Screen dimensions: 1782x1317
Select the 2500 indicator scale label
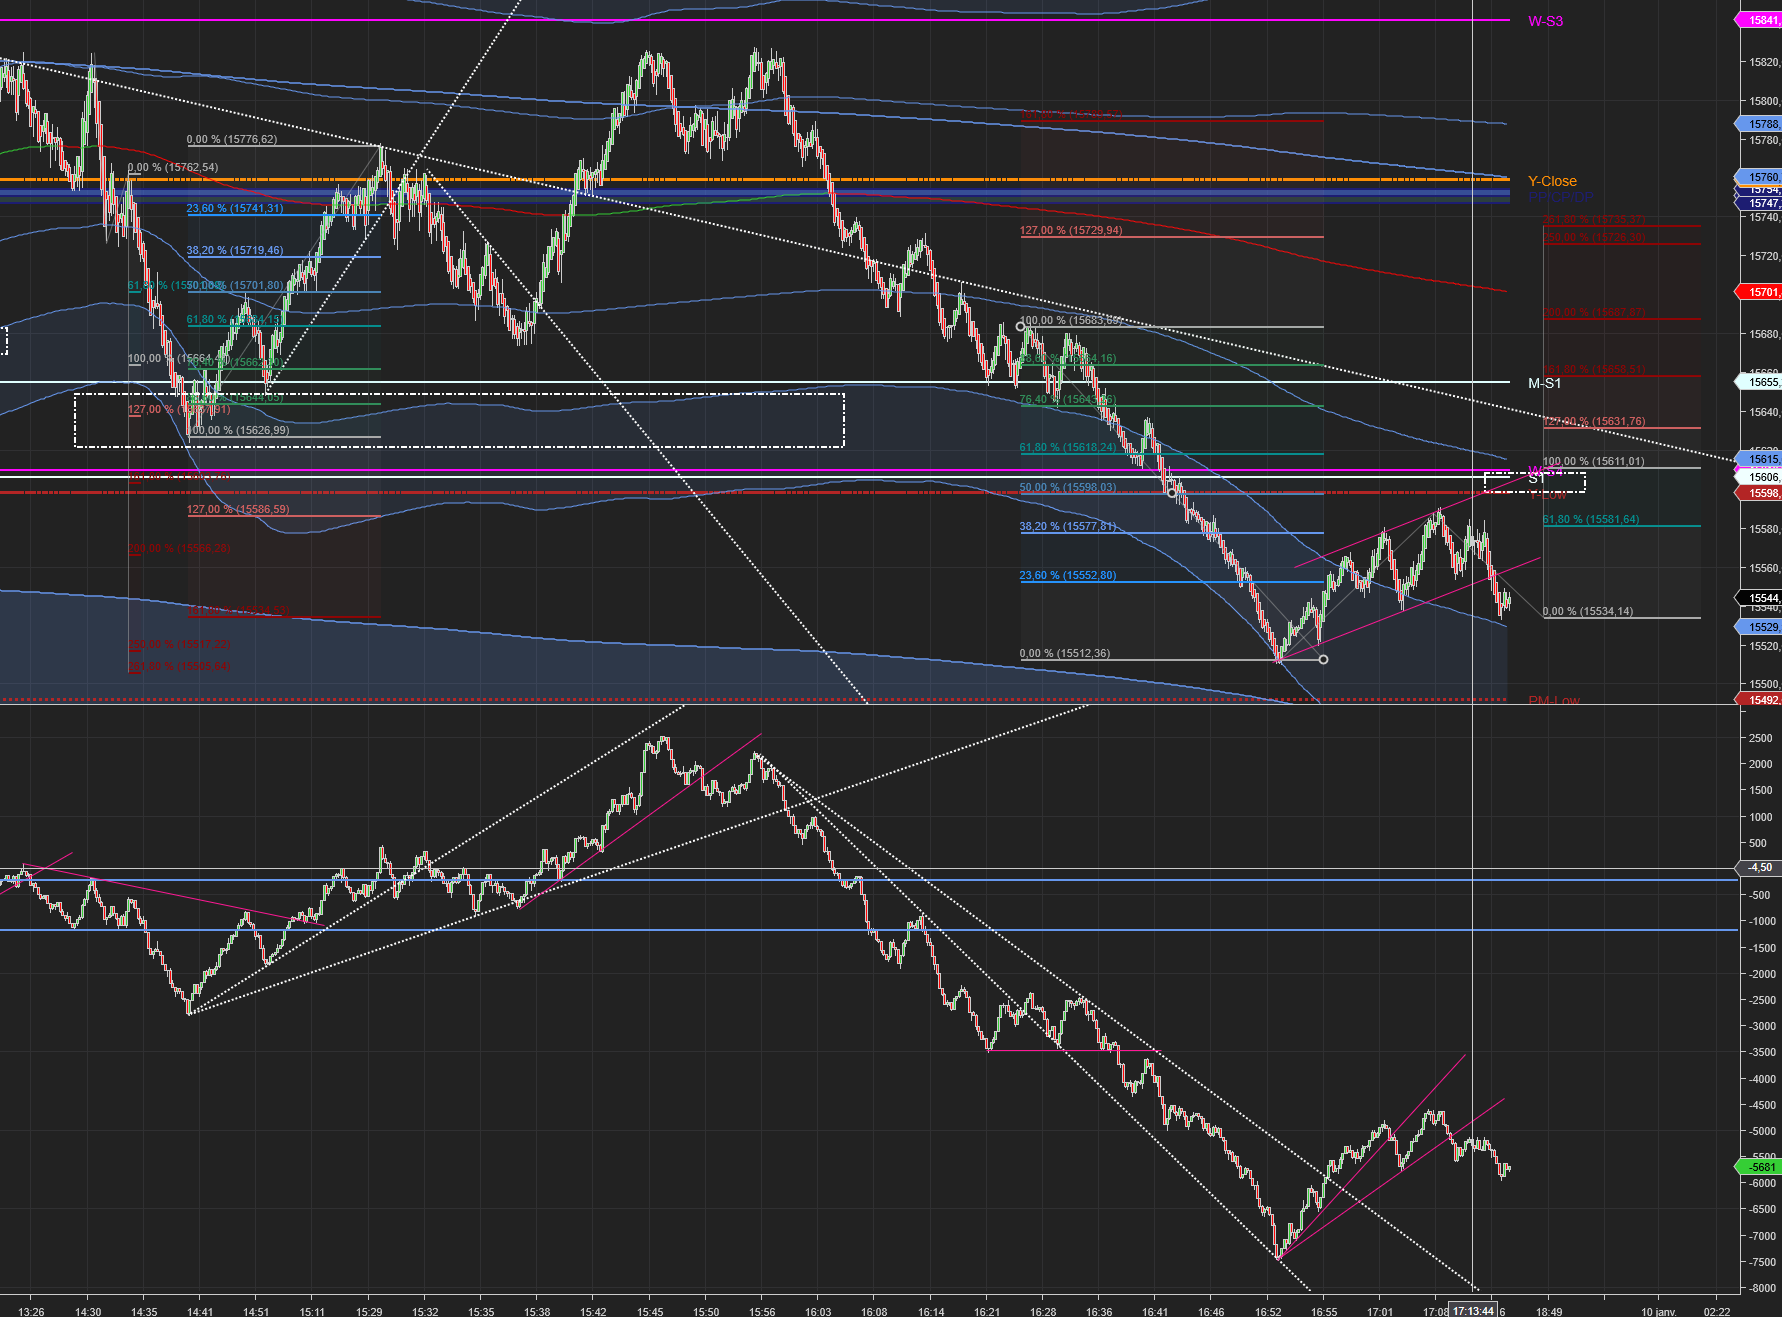pos(1760,738)
